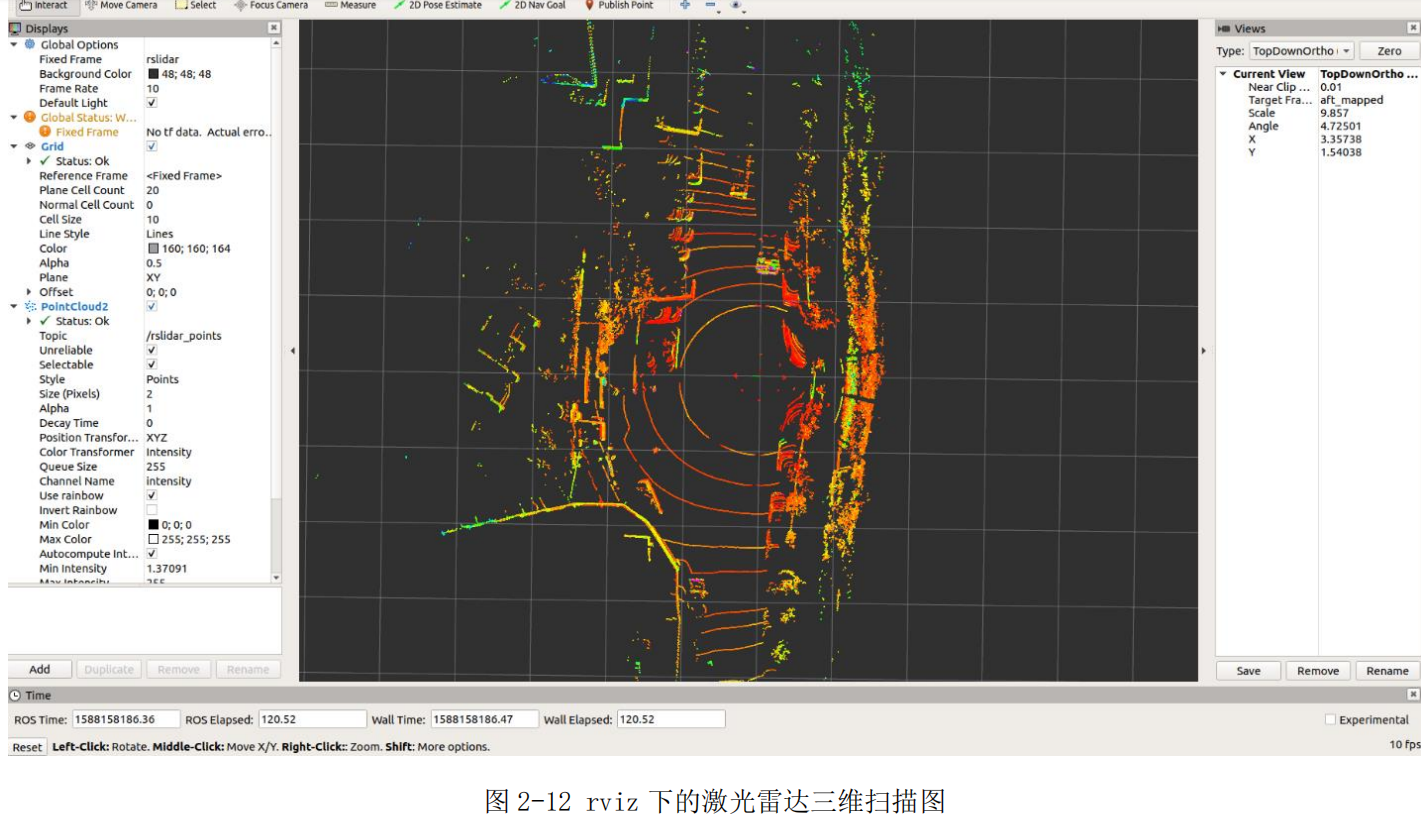
Task: Click the blue plus add-tool icon
Action: (685, 5)
